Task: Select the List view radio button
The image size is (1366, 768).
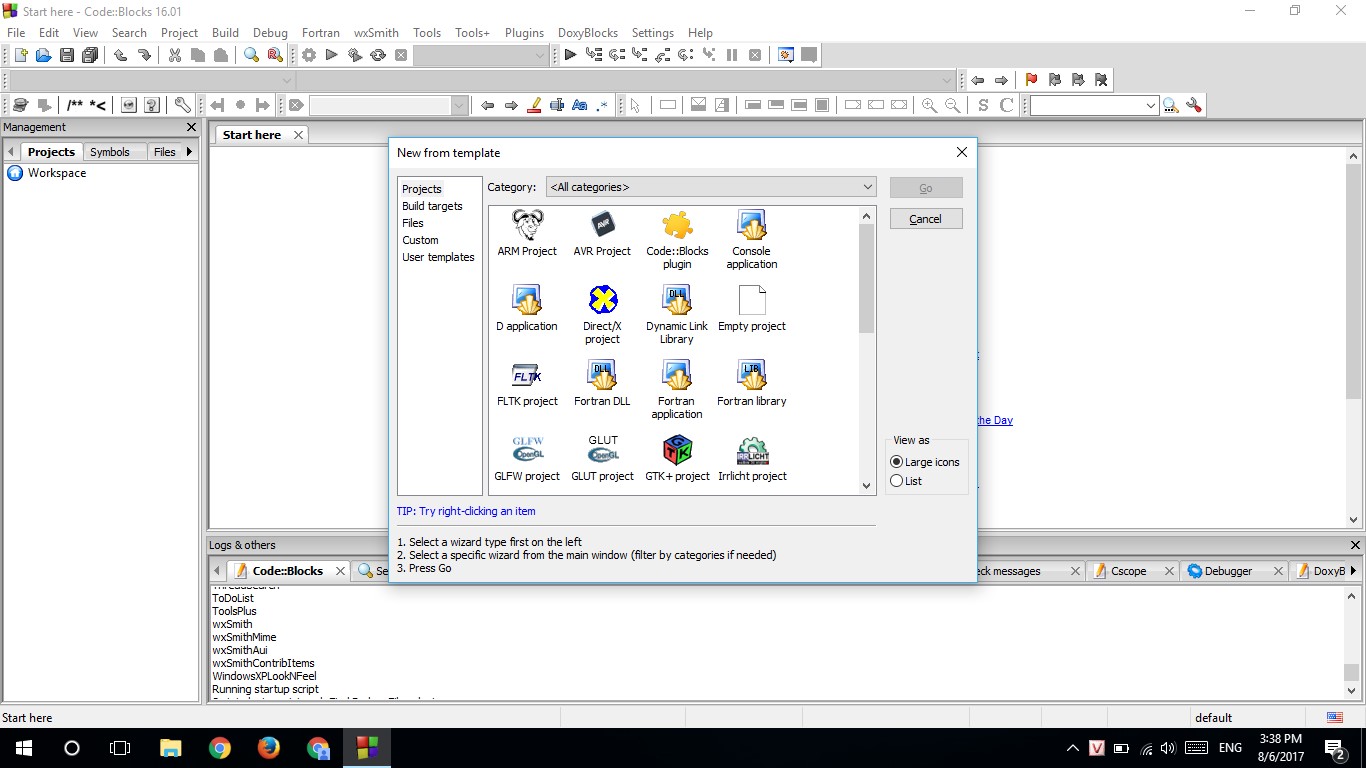Action: click(x=906, y=481)
